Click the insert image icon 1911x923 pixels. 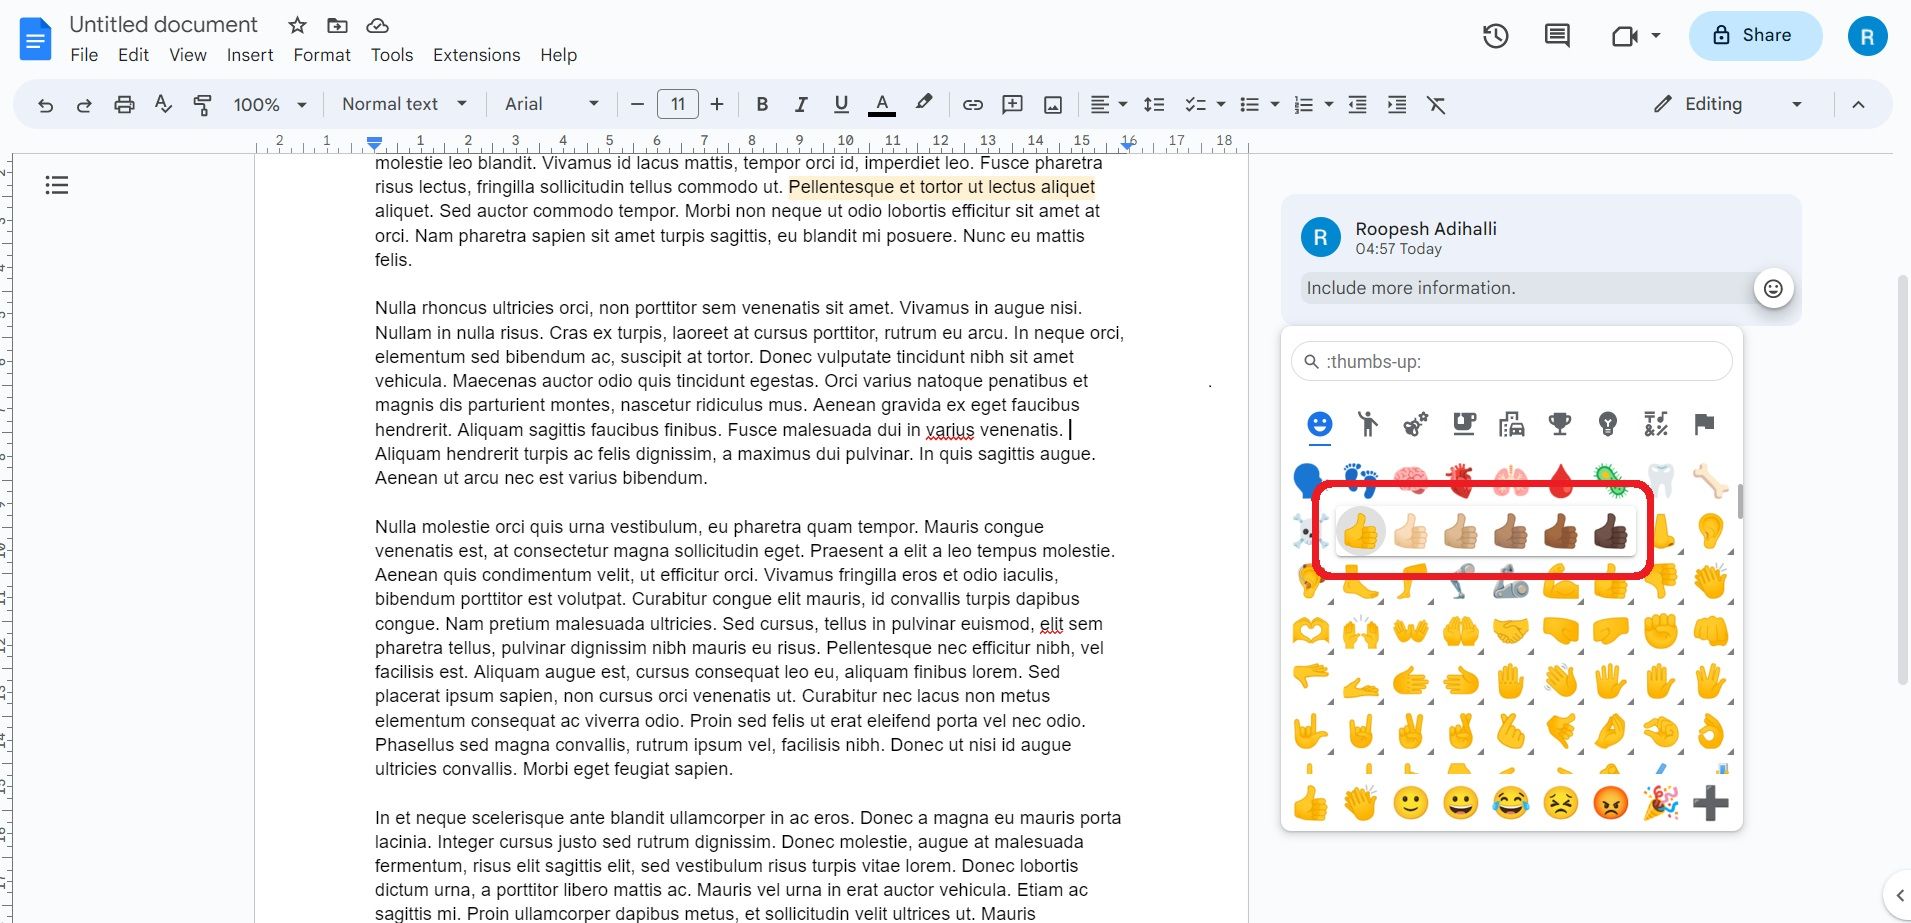click(x=1053, y=104)
